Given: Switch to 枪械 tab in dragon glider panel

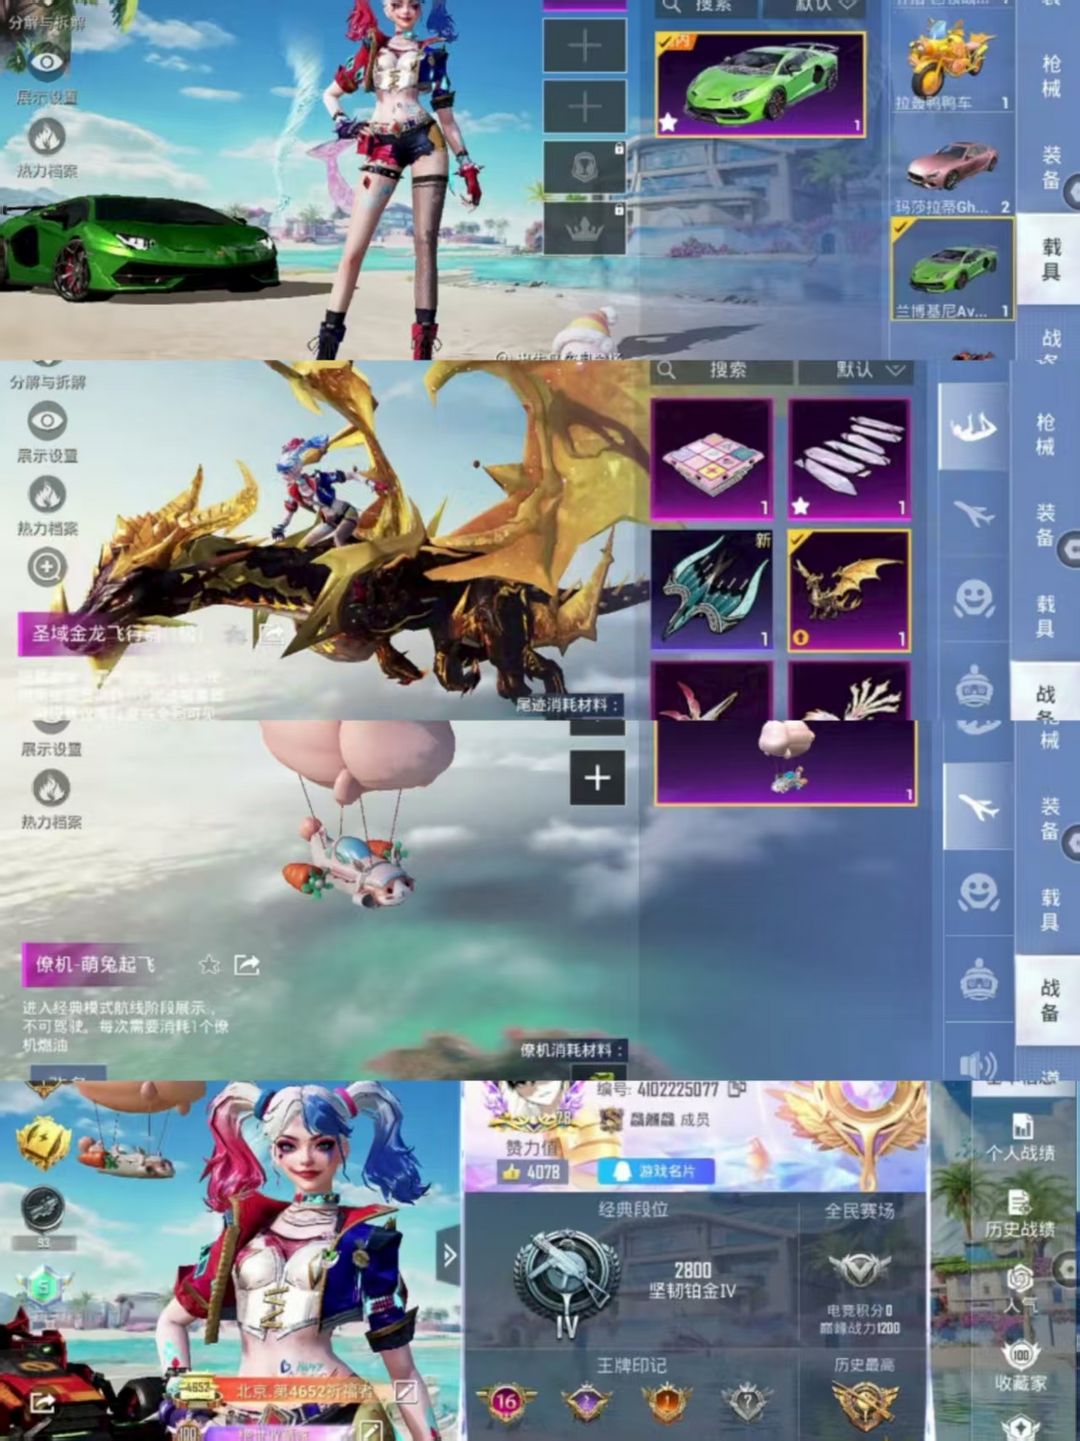Looking at the screenshot, I should (x=1045, y=434).
